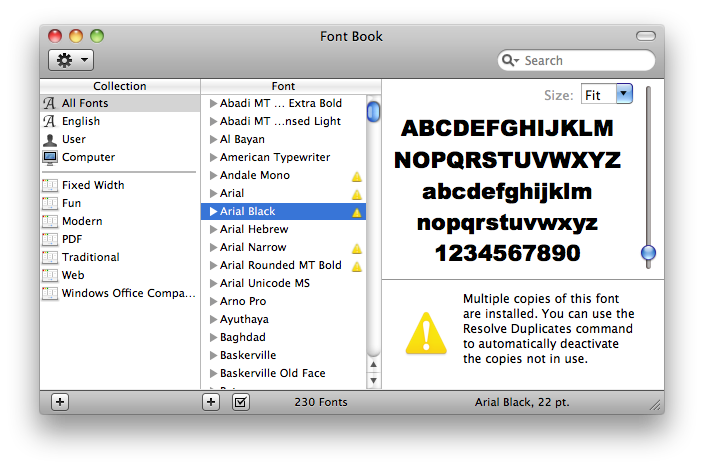Click the Collection column header
Viewport: 704px width, 469px height.
point(119,86)
